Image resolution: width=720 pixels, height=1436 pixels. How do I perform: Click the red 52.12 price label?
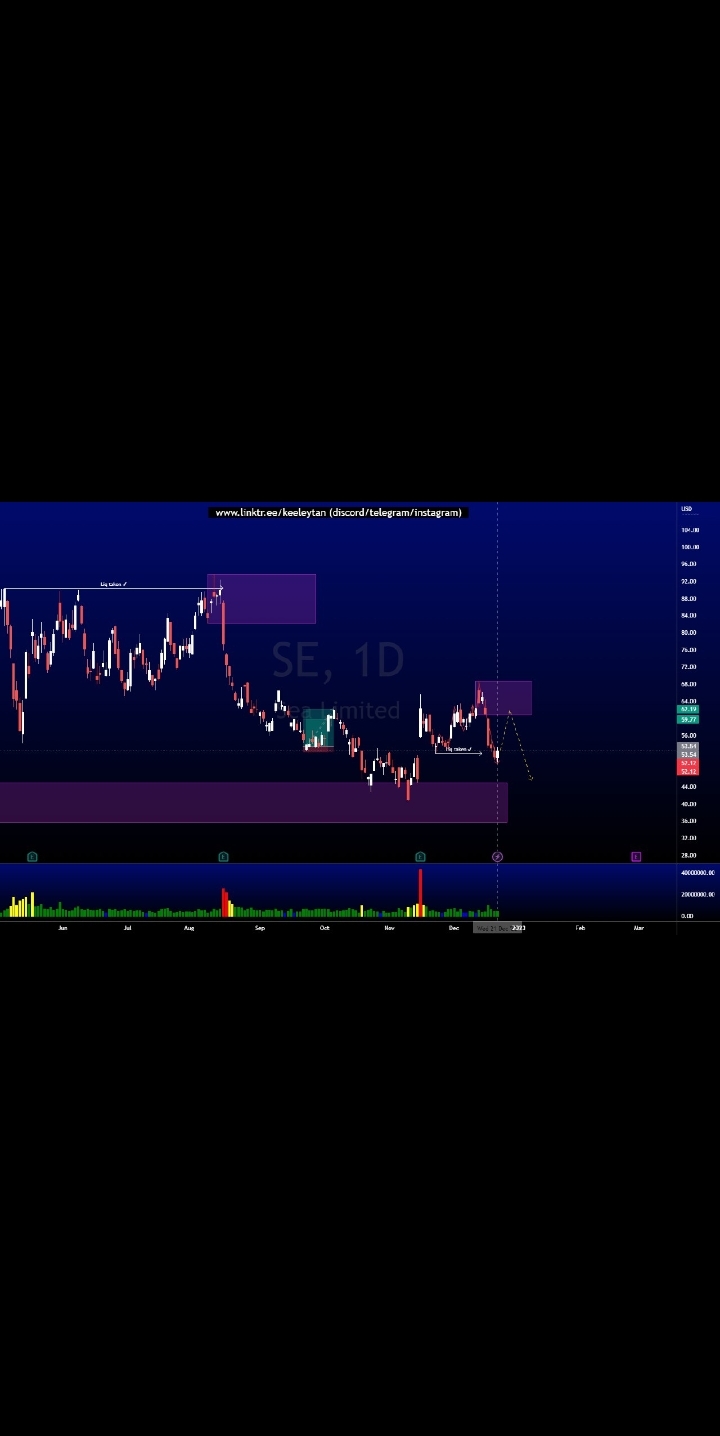[x=688, y=772]
